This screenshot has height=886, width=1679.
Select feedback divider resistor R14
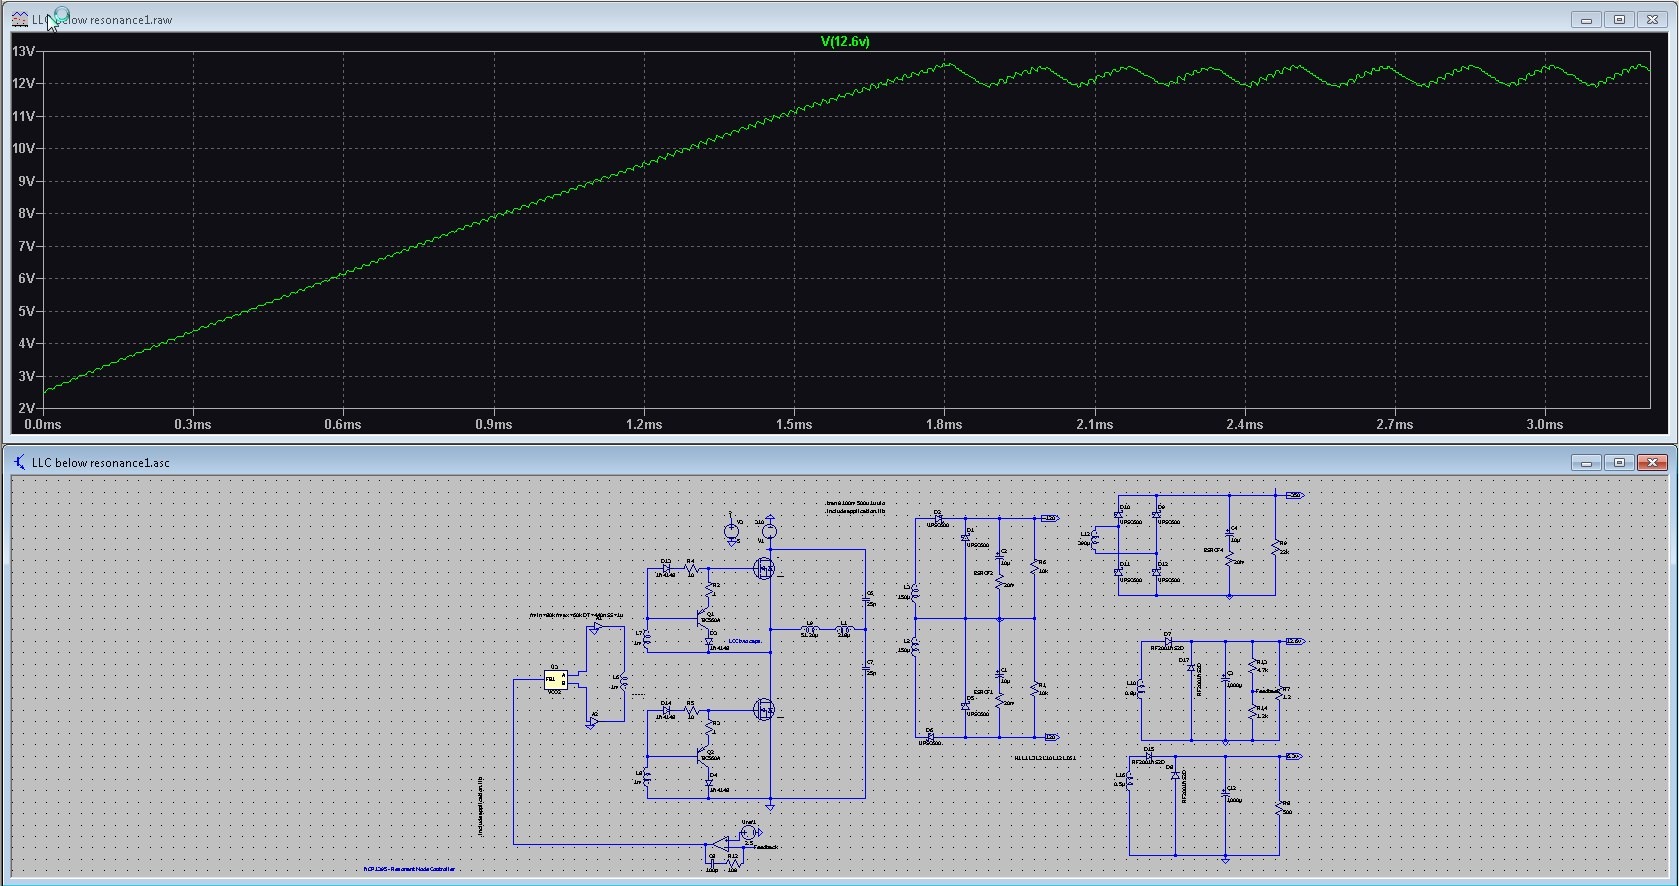[x=1252, y=712]
